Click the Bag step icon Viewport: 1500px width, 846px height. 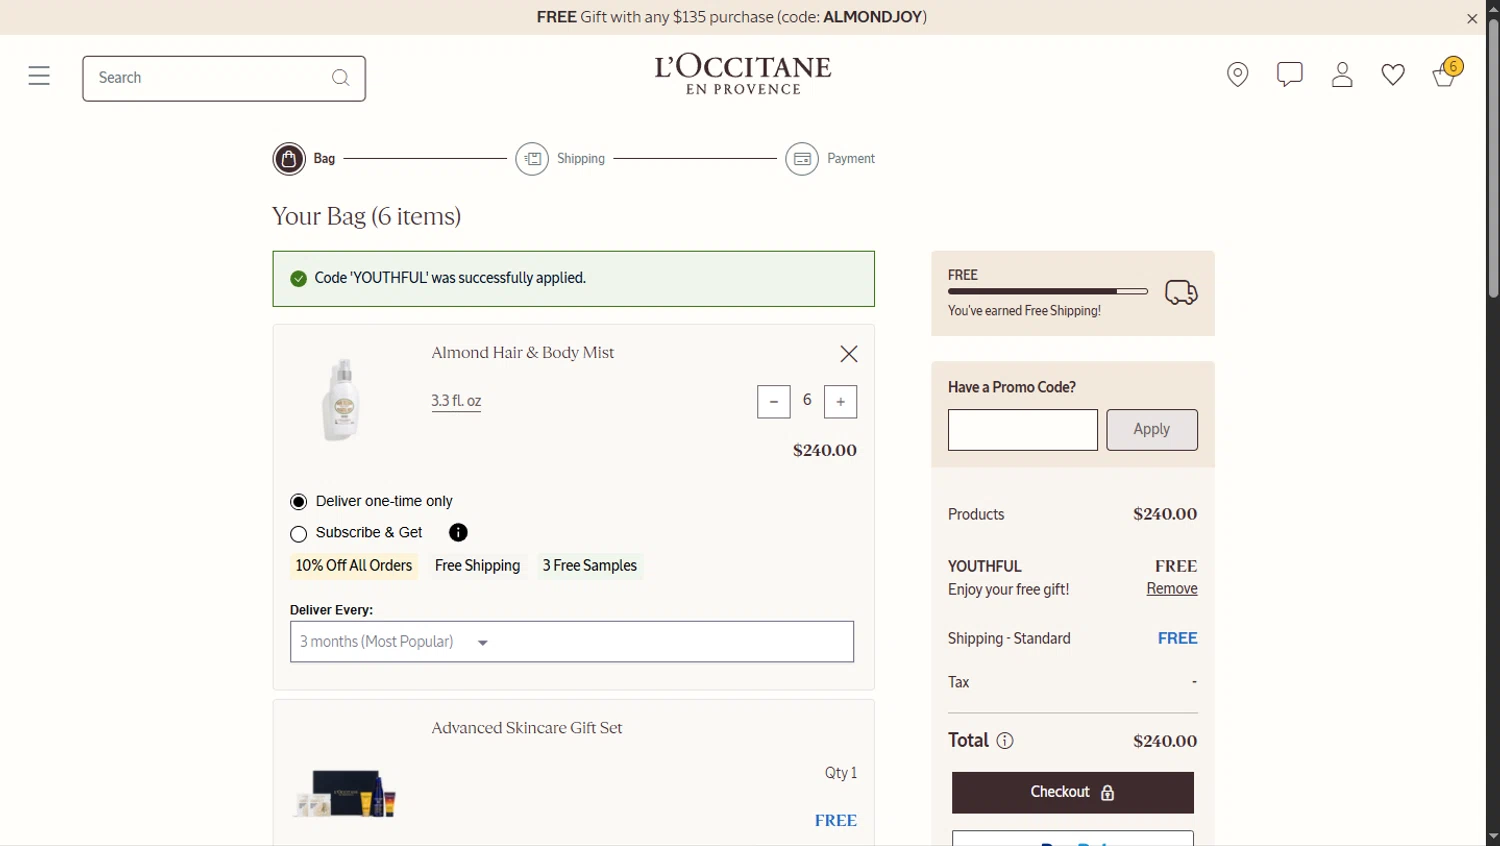click(x=289, y=159)
